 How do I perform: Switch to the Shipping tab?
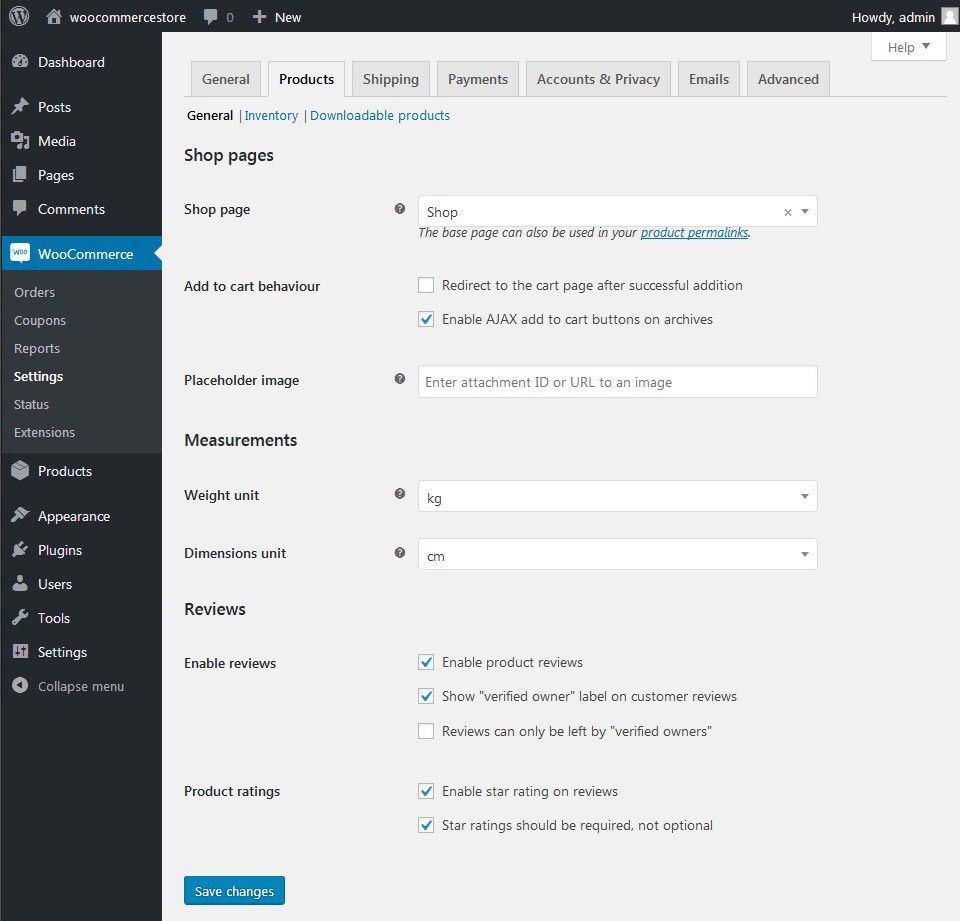point(390,78)
